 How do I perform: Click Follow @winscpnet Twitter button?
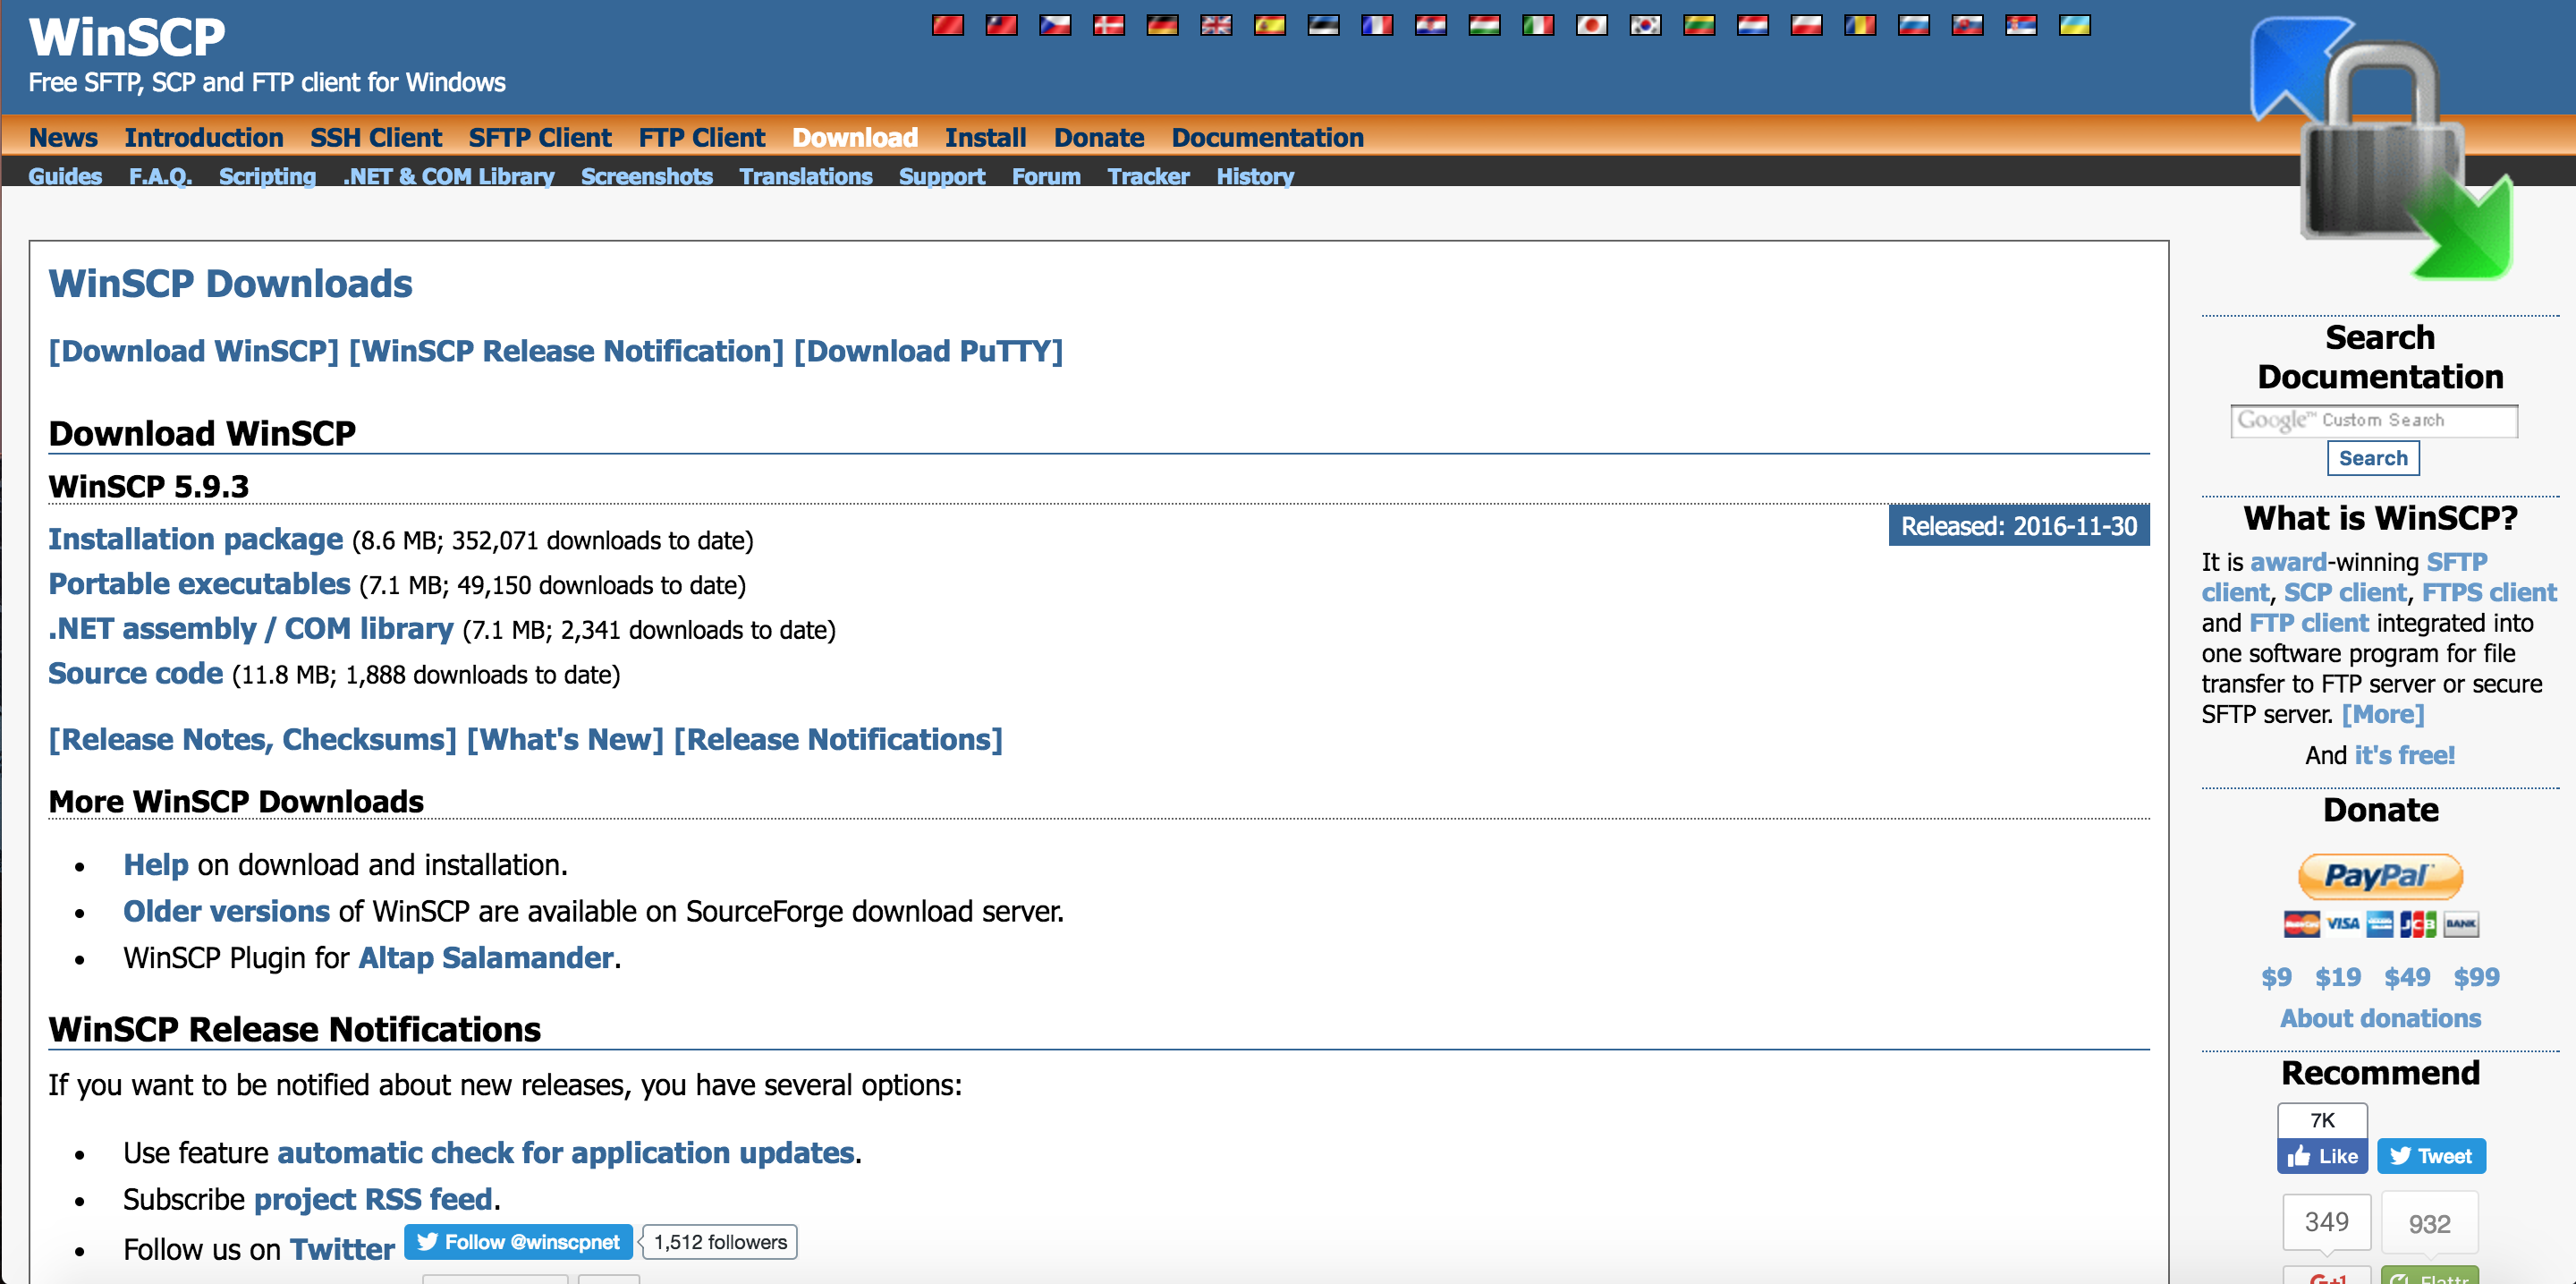[518, 1242]
